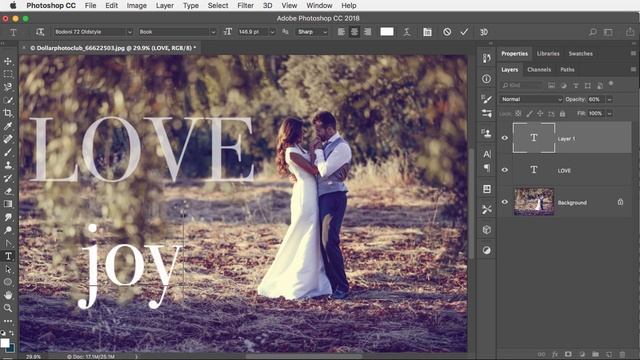Open font style dropdown showing Book

pos(178,32)
